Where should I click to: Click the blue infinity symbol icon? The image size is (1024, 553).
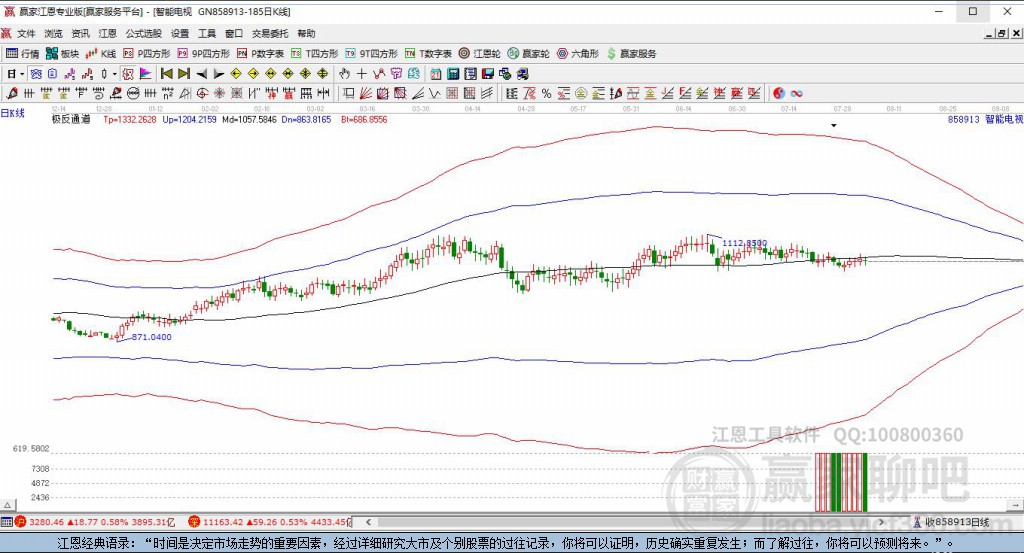796,93
